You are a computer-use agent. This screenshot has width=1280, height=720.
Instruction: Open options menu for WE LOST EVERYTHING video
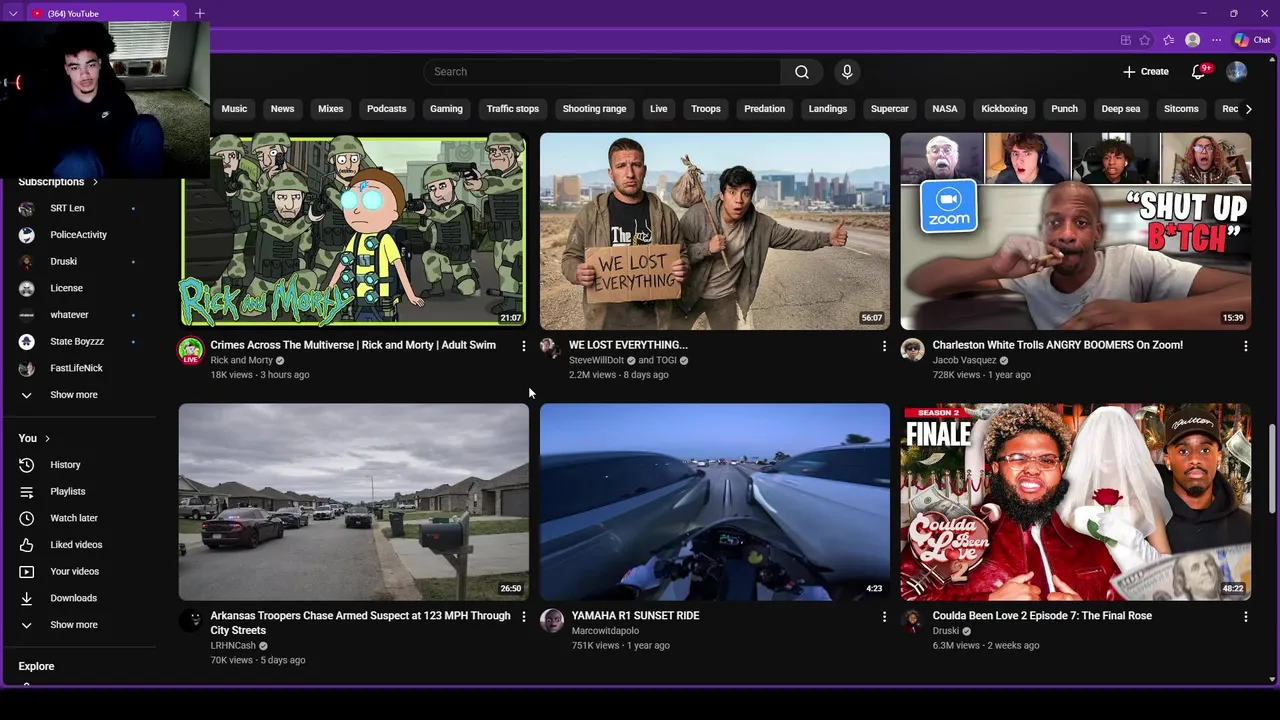pyautogui.click(x=884, y=346)
